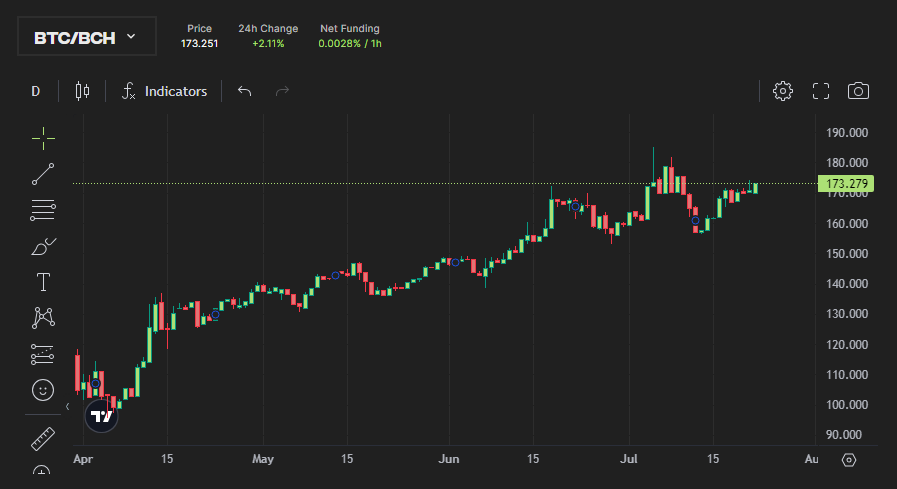897x489 pixels.
Task: Open the BTC/BCH pair selector
Action: click(87, 37)
